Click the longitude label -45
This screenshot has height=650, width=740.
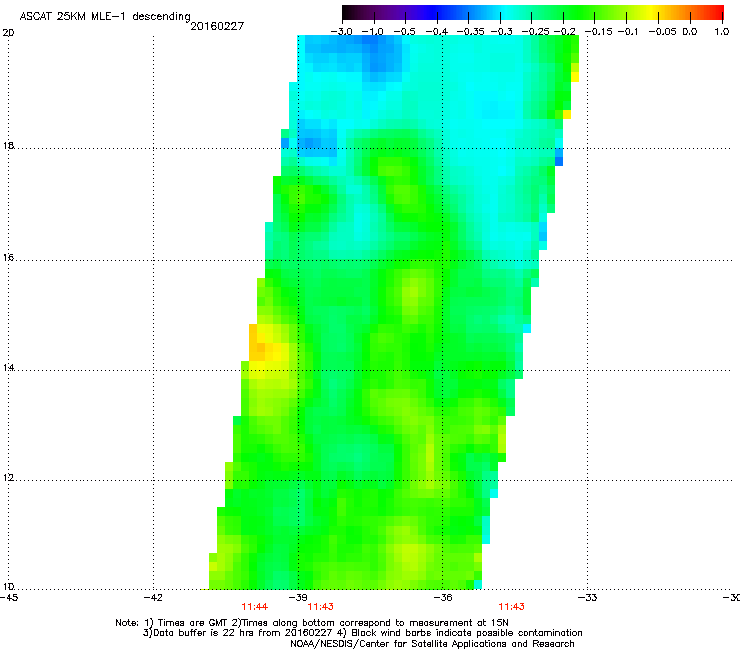[9, 598]
